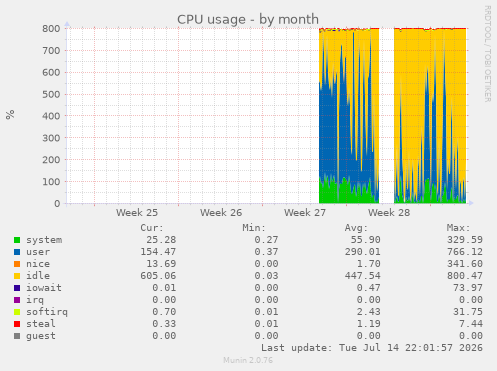Click the 'Week 27' x-axis label
This screenshot has width=497, height=371.
tap(305, 213)
